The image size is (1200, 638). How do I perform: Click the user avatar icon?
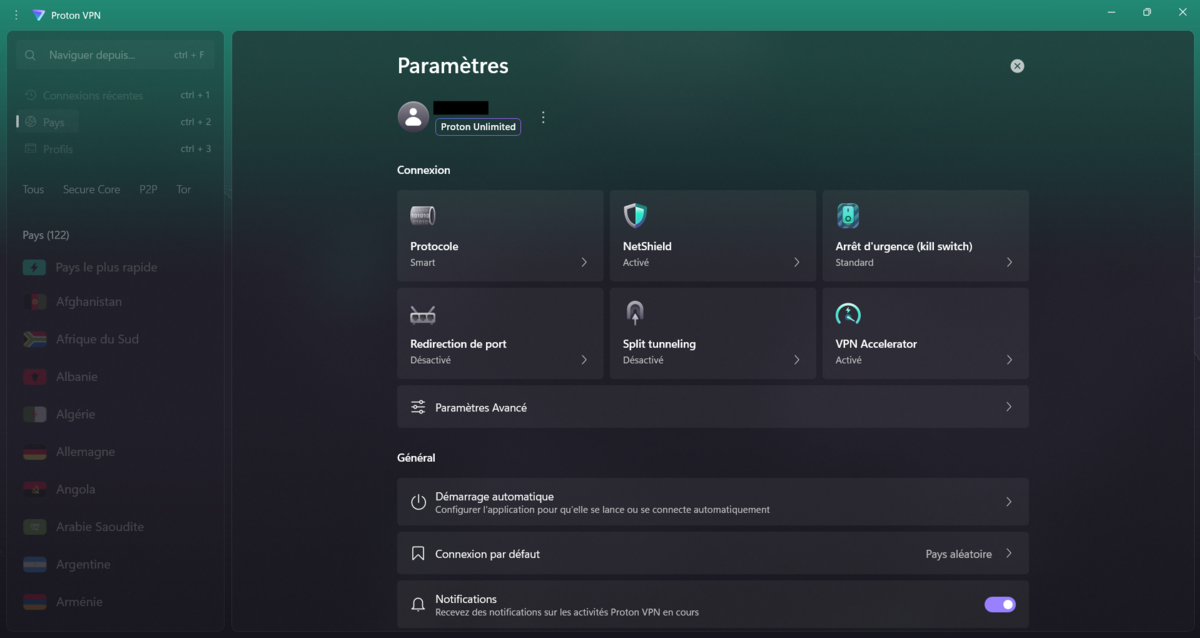click(413, 117)
